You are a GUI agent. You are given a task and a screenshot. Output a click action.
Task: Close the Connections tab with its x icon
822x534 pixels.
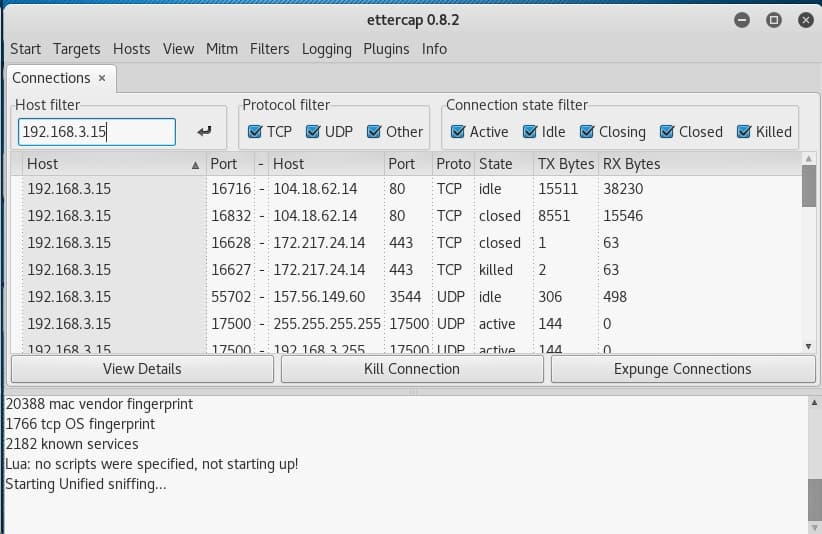pos(101,78)
